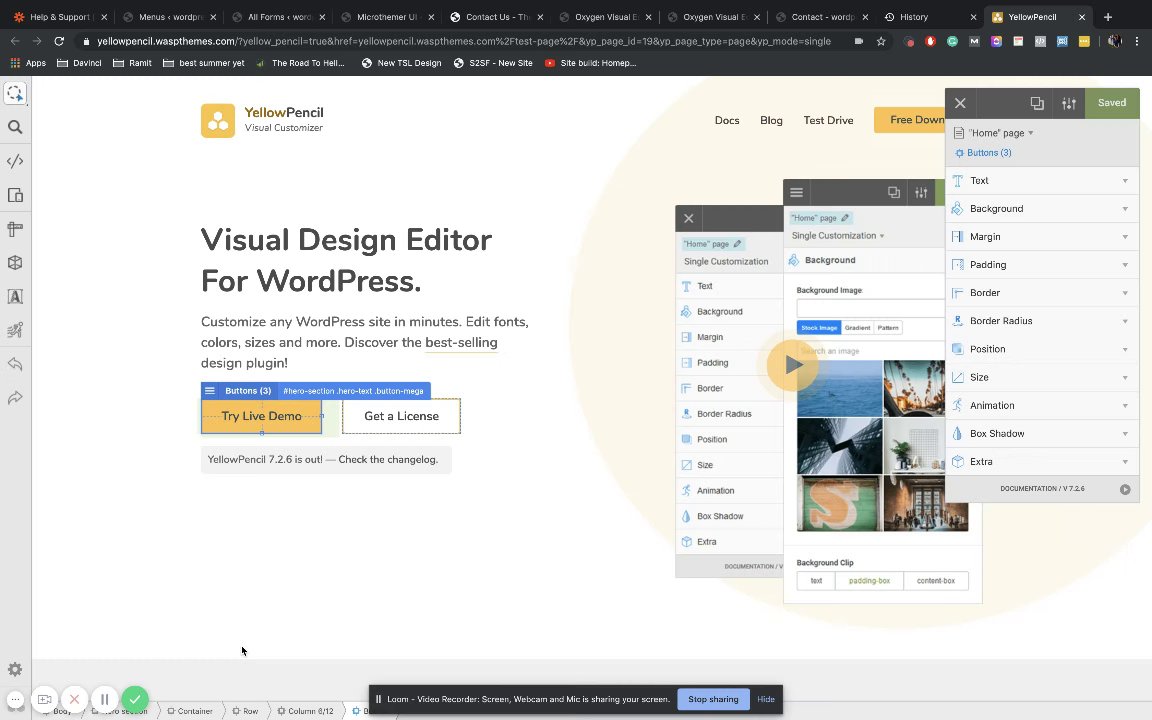Image resolution: width=1152 pixels, height=720 pixels.
Task: Expand the Box Shadow property section
Action: 1042,433
